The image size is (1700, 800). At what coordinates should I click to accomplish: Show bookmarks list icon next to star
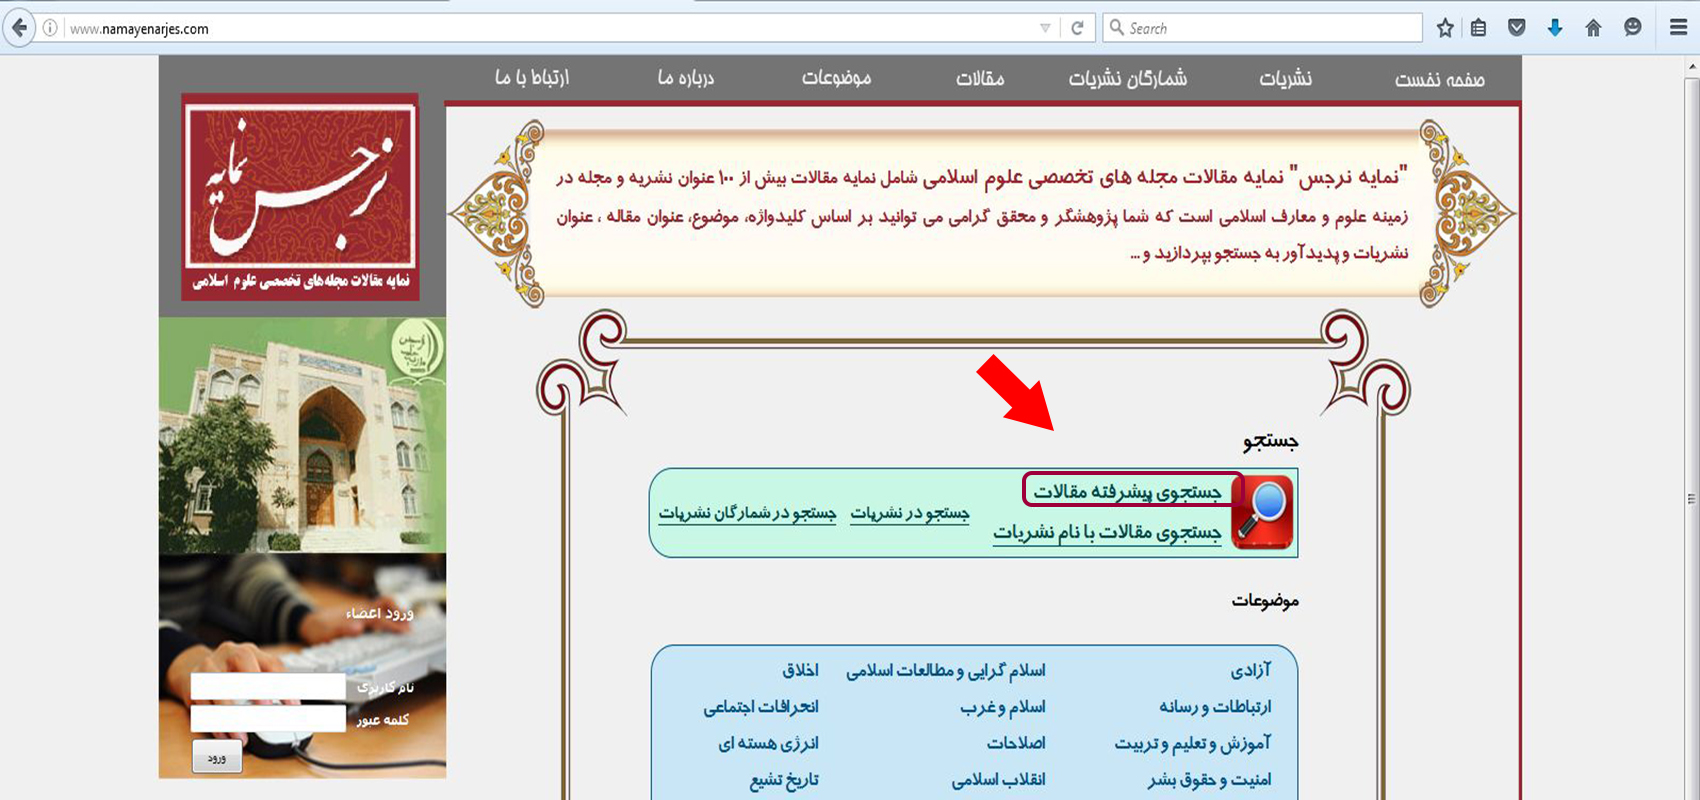coord(1479,28)
